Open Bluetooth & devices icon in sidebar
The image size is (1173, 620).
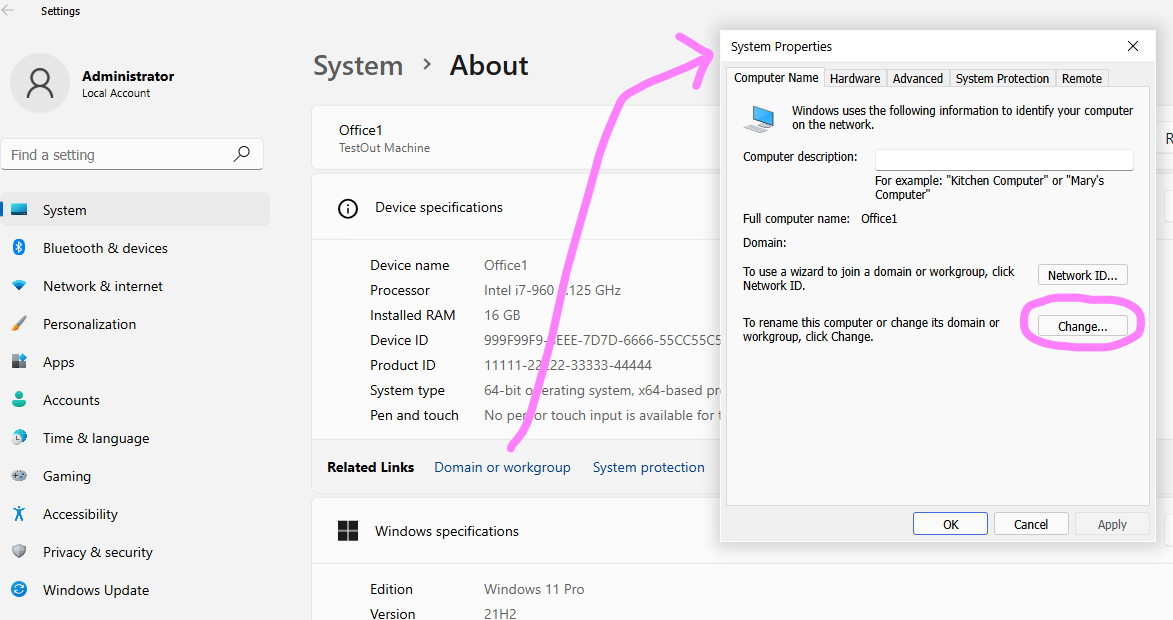[19, 248]
